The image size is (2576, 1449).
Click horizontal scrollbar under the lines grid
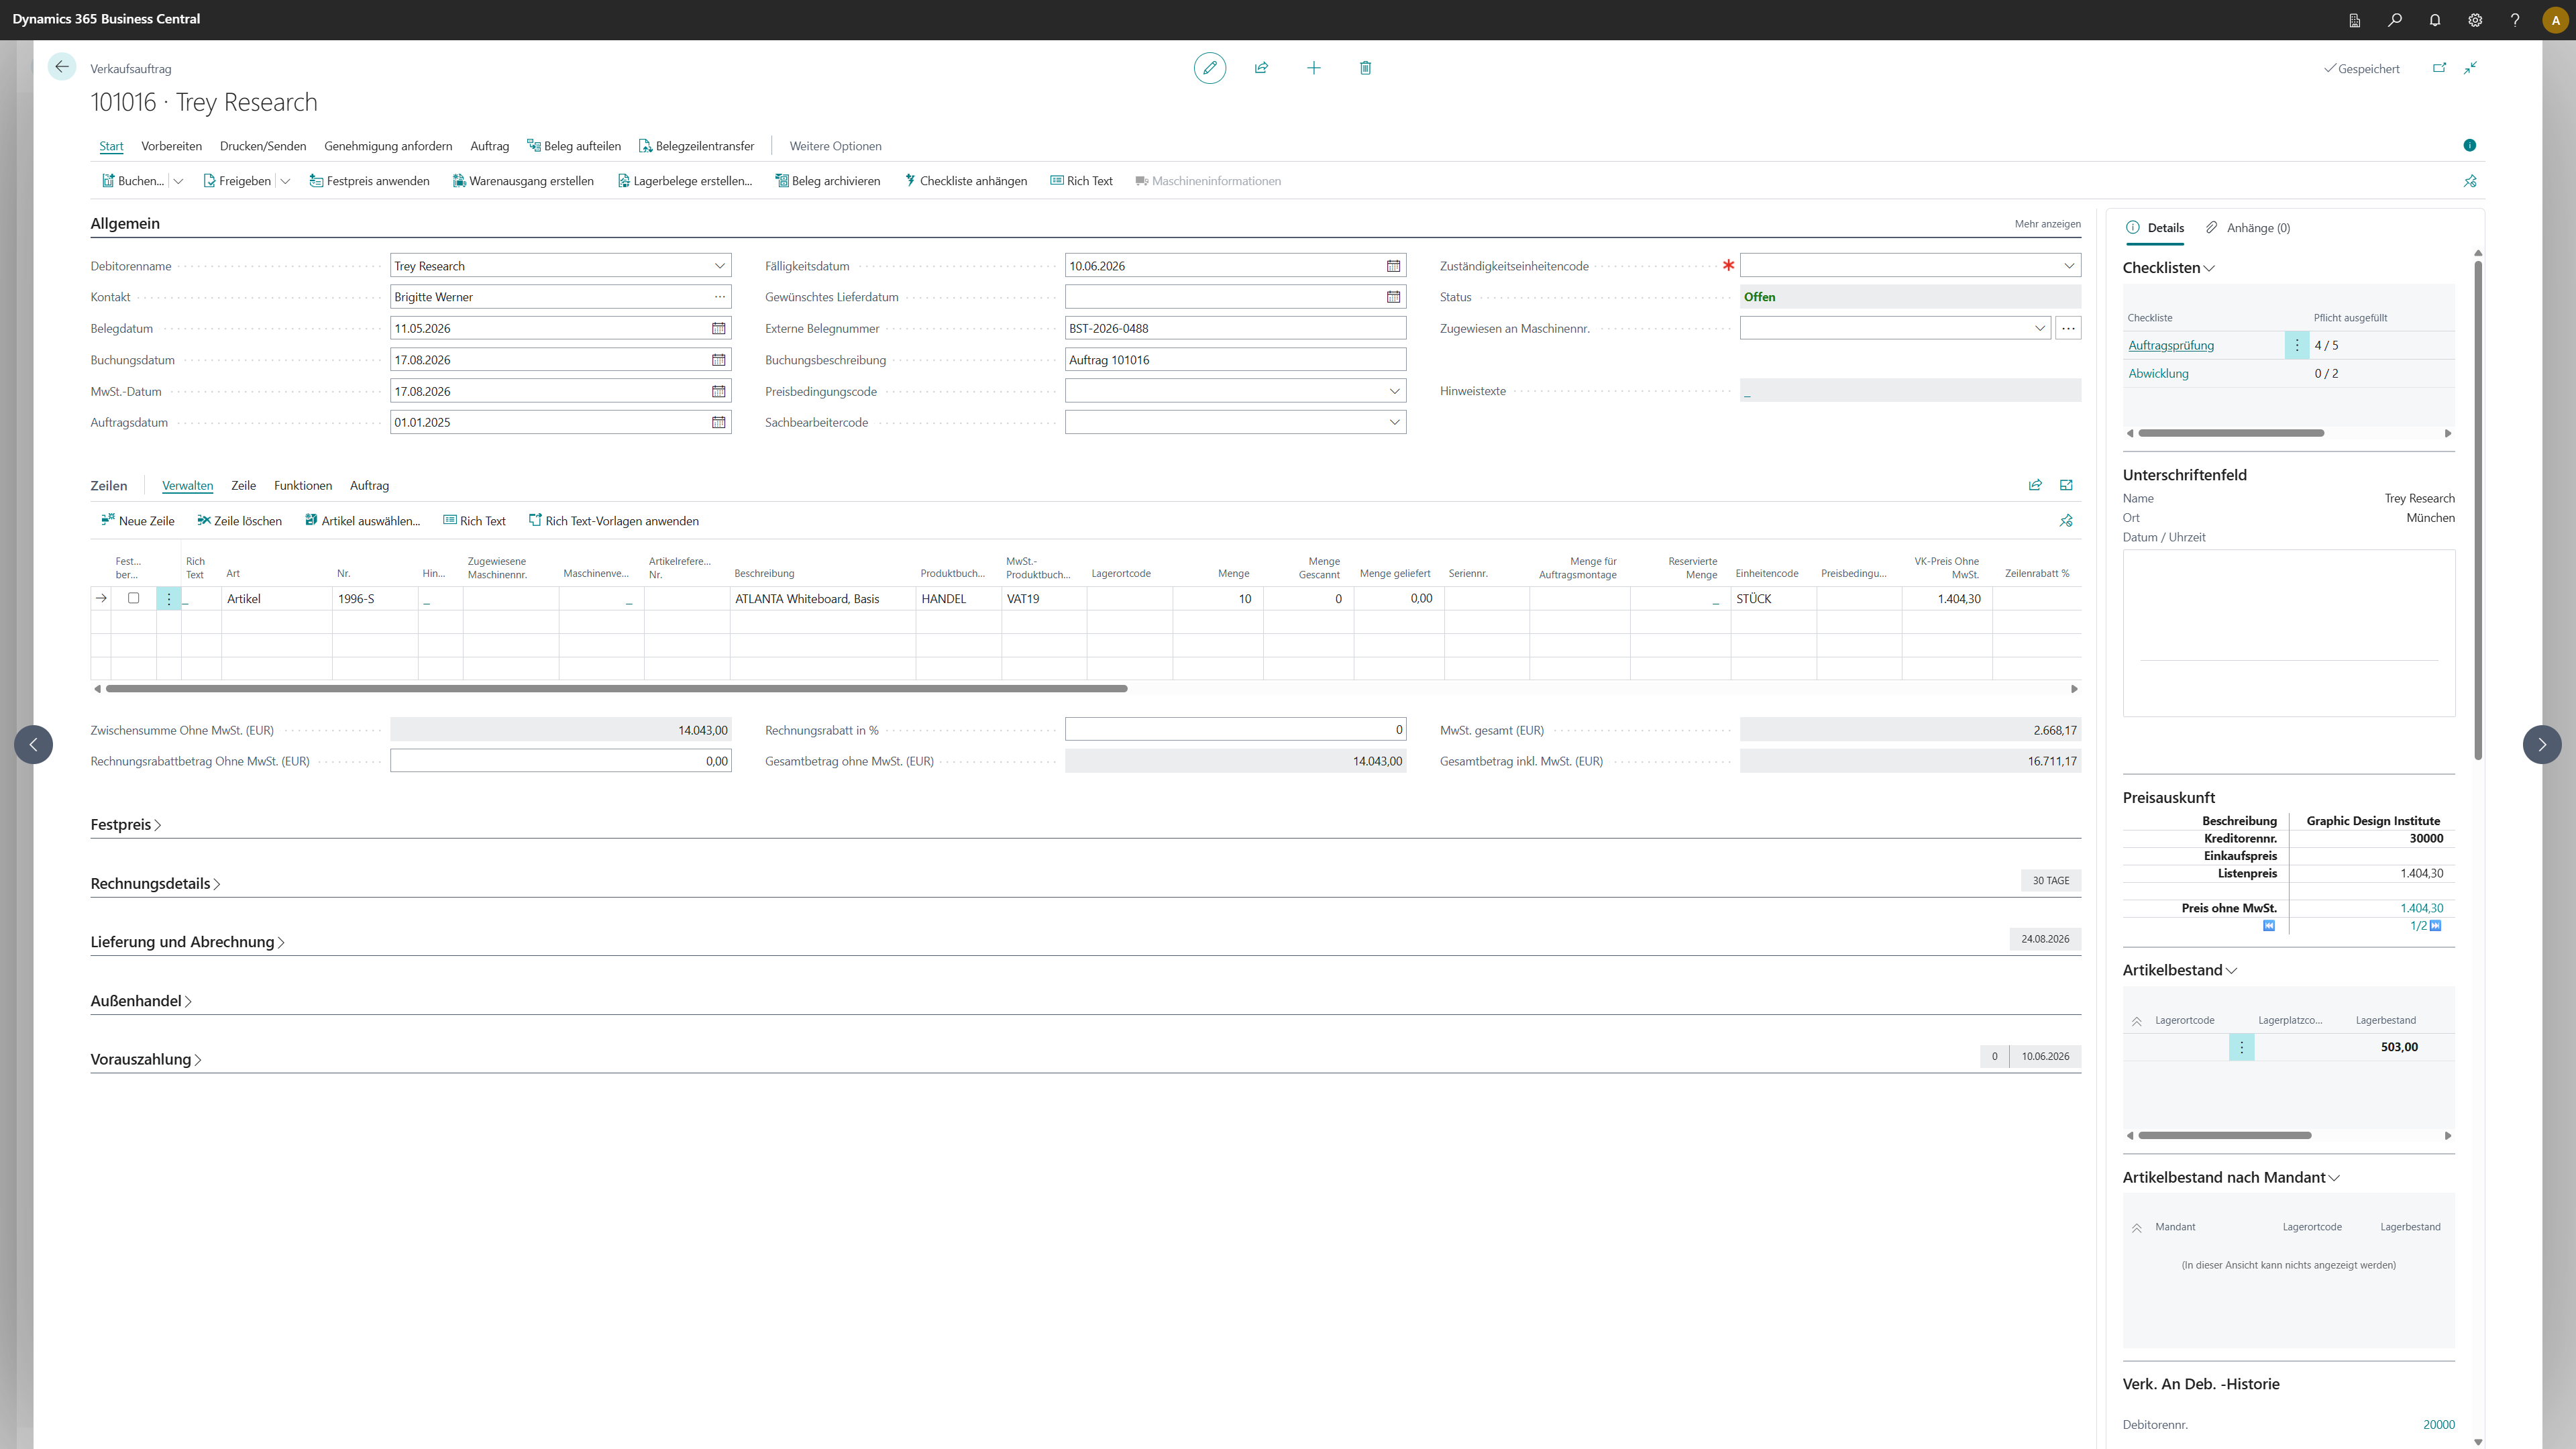click(616, 689)
